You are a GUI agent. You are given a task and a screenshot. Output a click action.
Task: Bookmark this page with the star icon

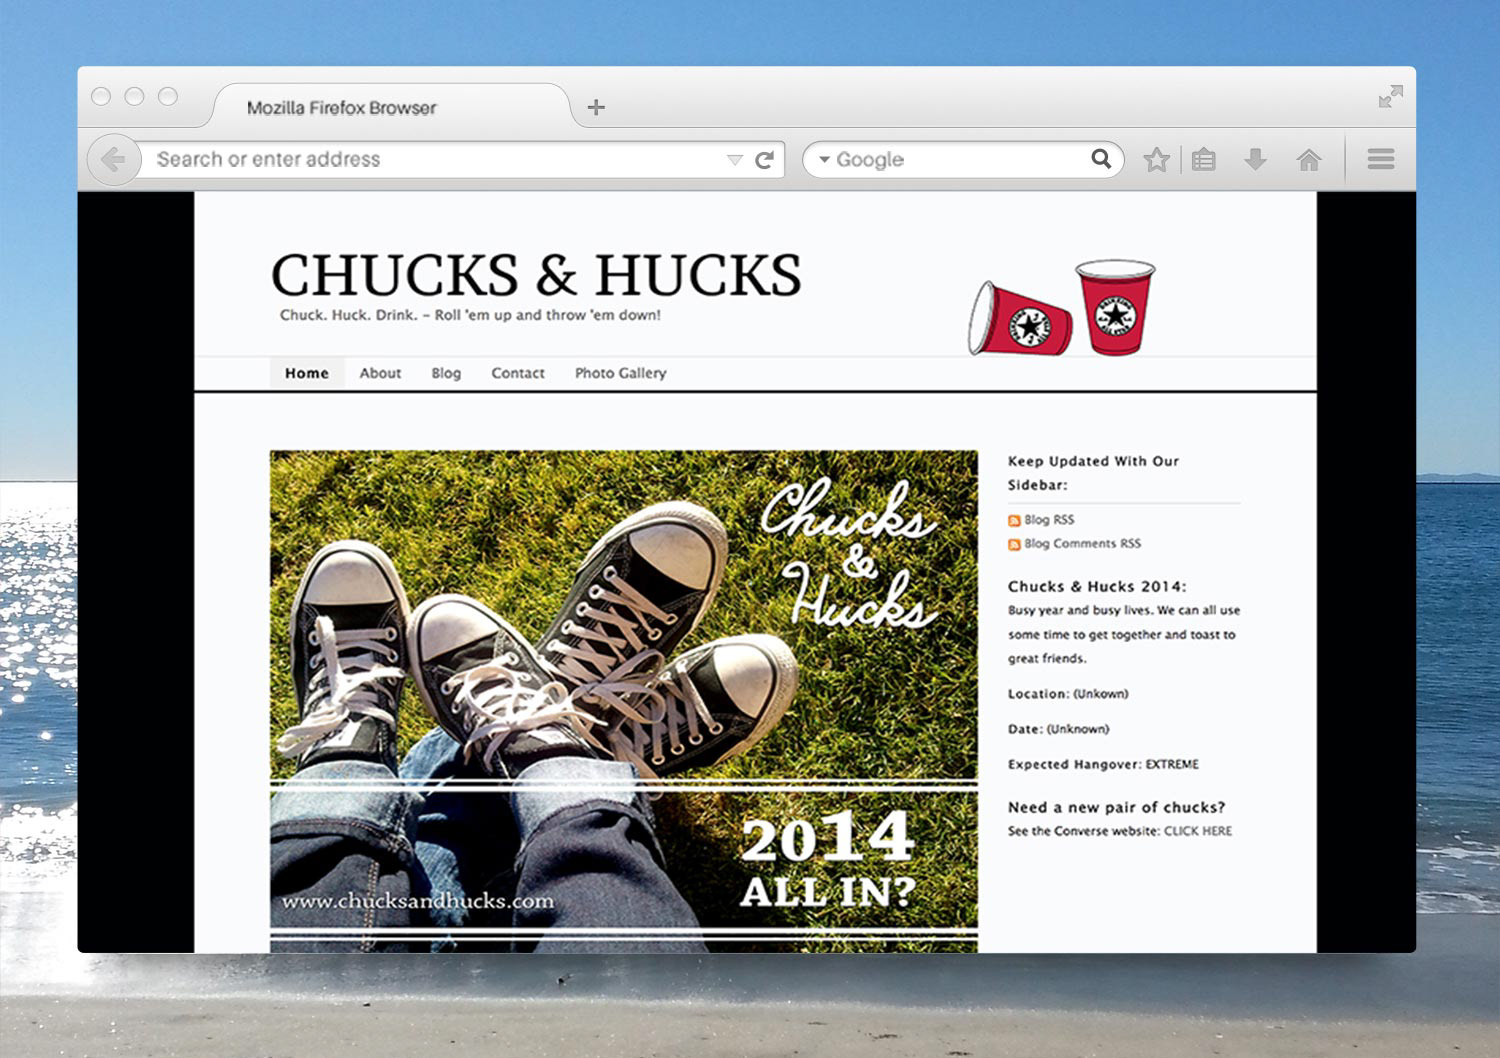pos(1156,160)
